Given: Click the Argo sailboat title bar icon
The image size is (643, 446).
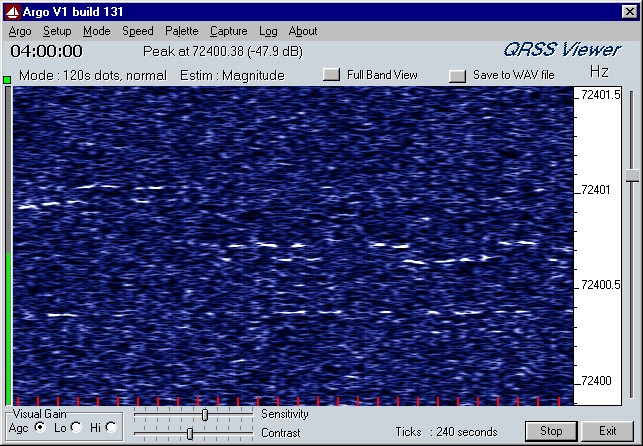Looking at the screenshot, I should (12, 12).
